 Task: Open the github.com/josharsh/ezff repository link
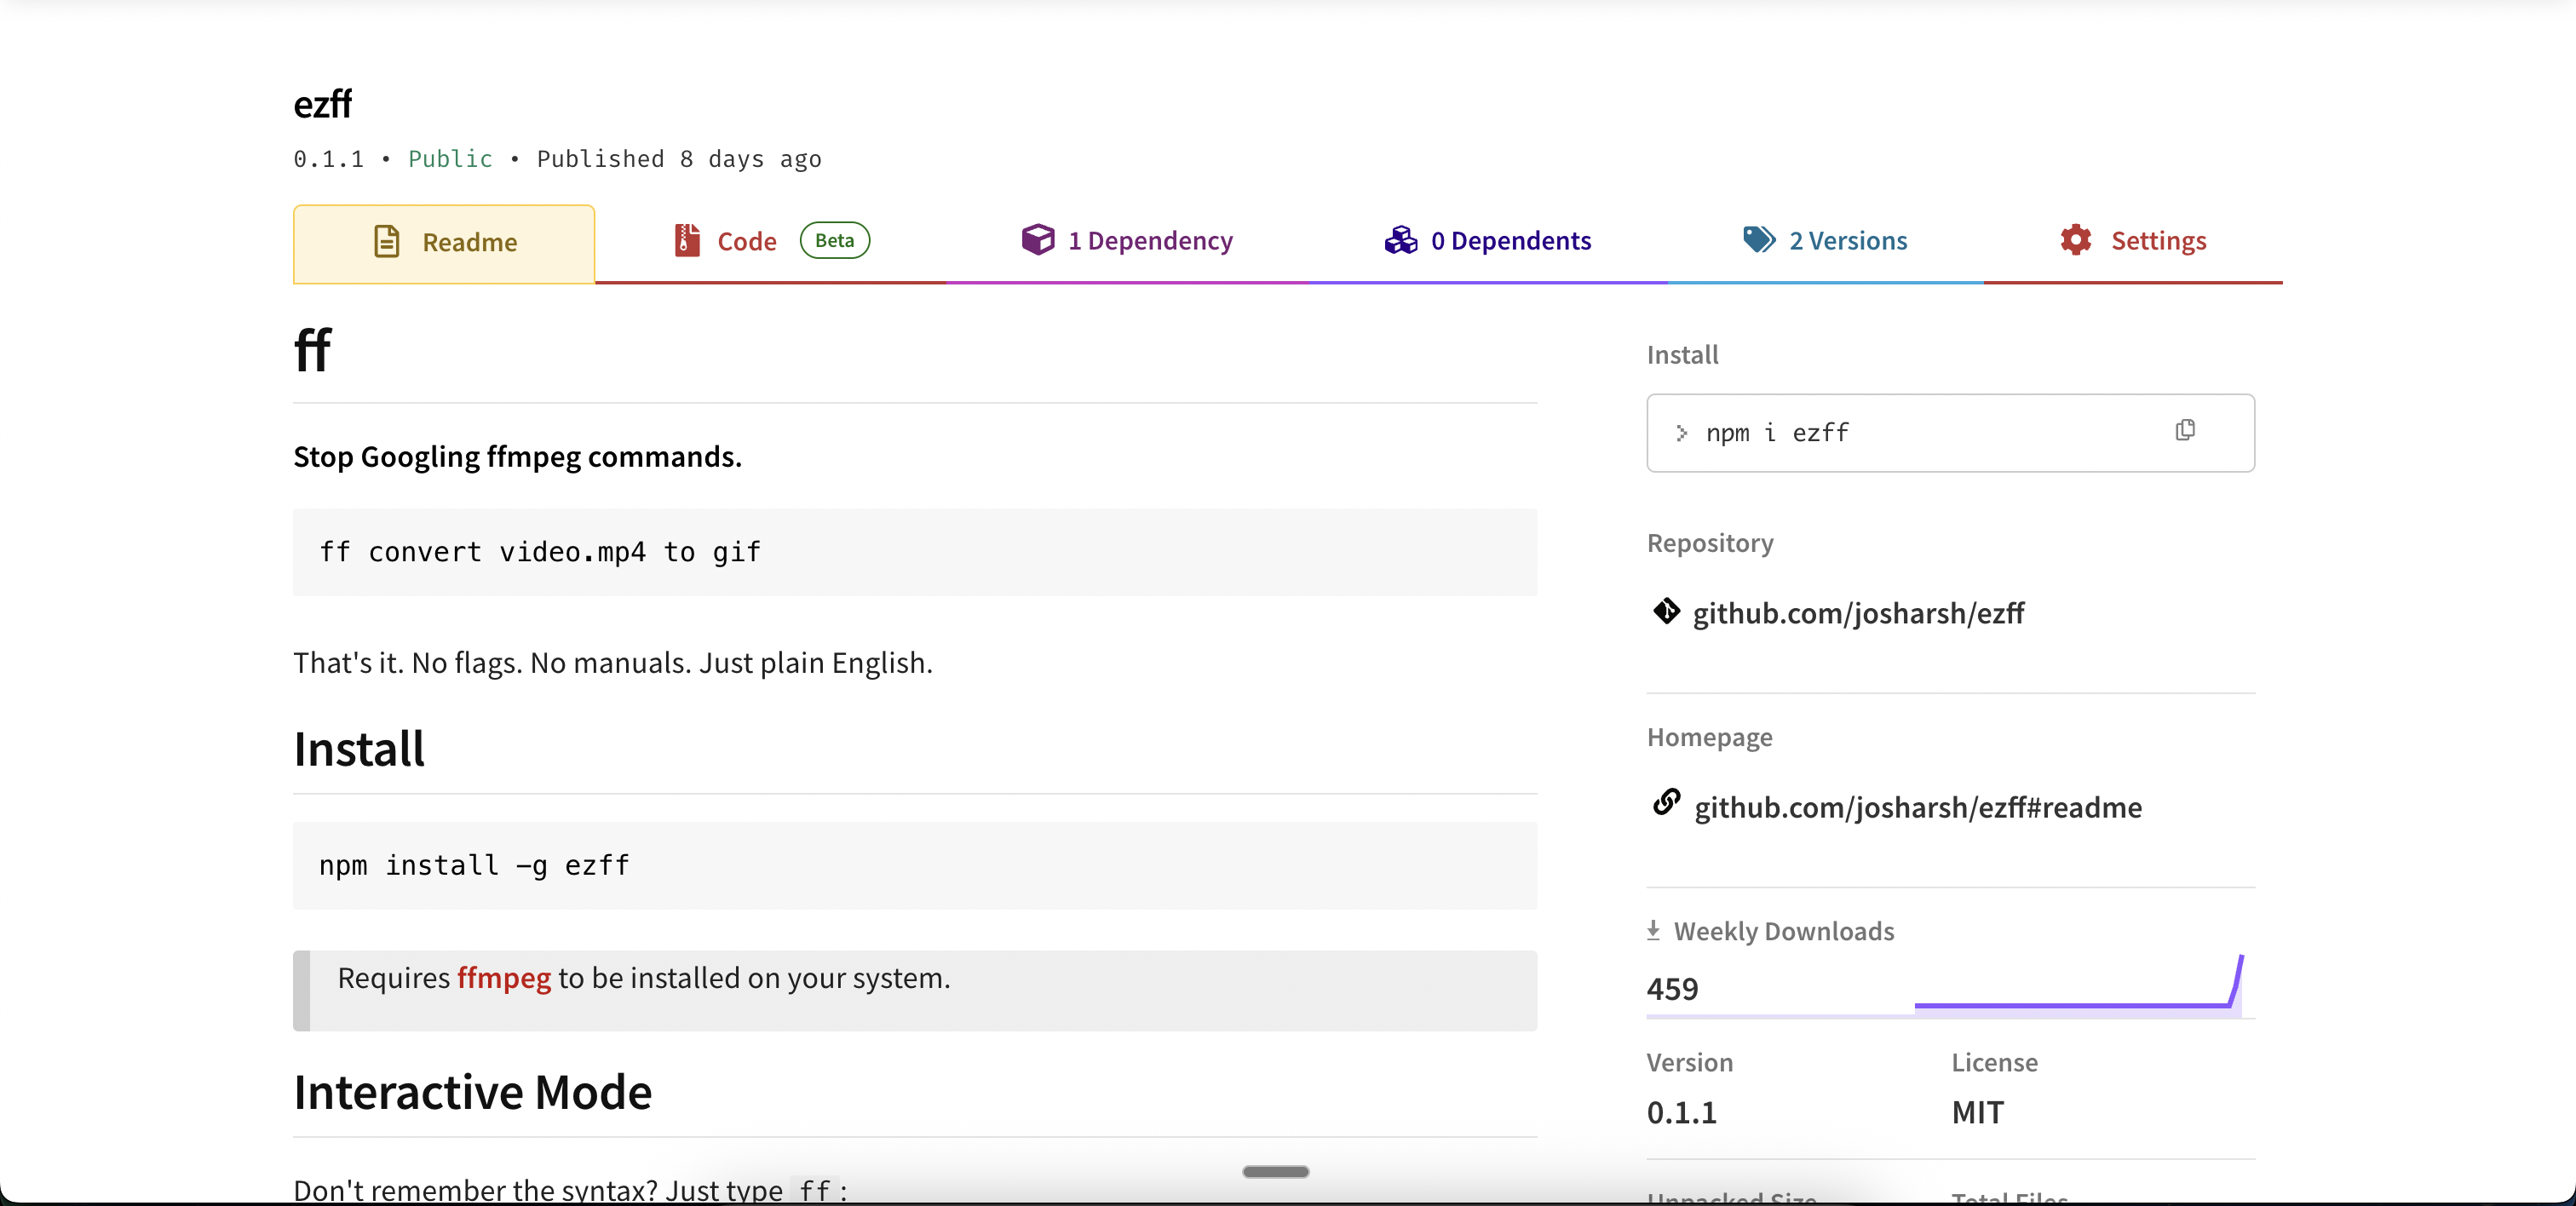(x=1857, y=612)
